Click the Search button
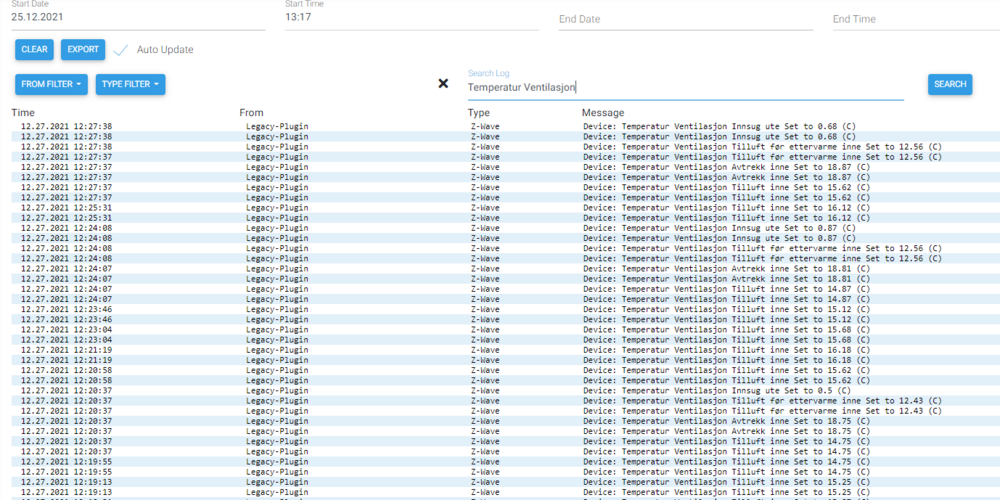The image size is (1000, 500). point(949,85)
